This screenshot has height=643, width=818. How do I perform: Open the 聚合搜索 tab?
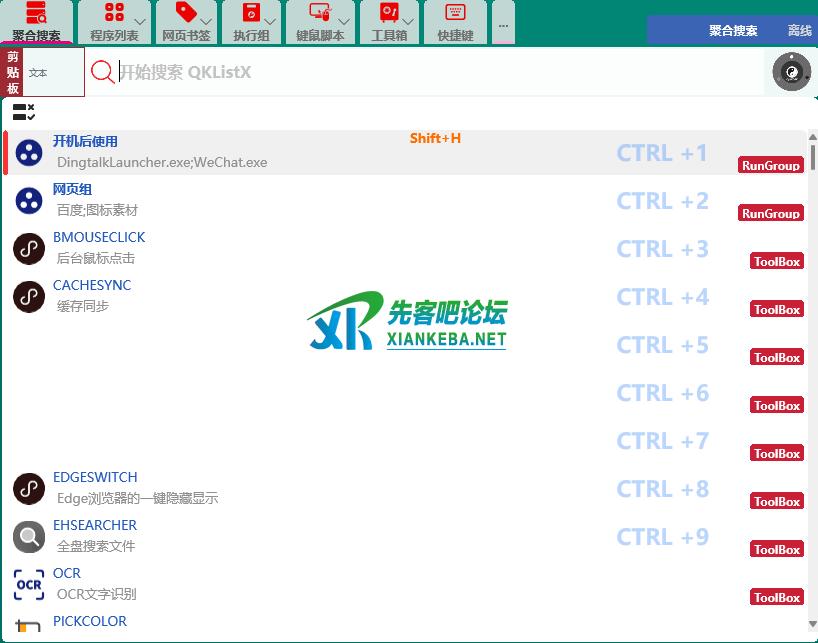pos(36,22)
